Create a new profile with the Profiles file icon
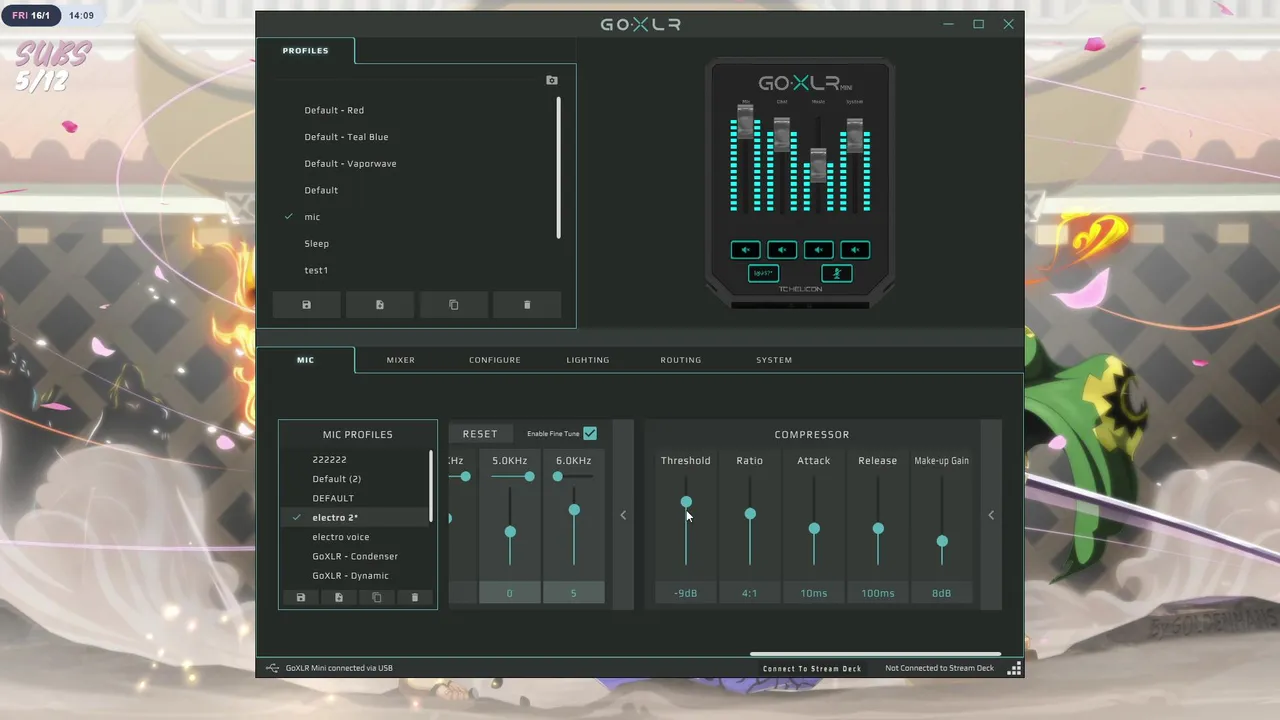The width and height of the screenshot is (1280, 720). (x=380, y=305)
